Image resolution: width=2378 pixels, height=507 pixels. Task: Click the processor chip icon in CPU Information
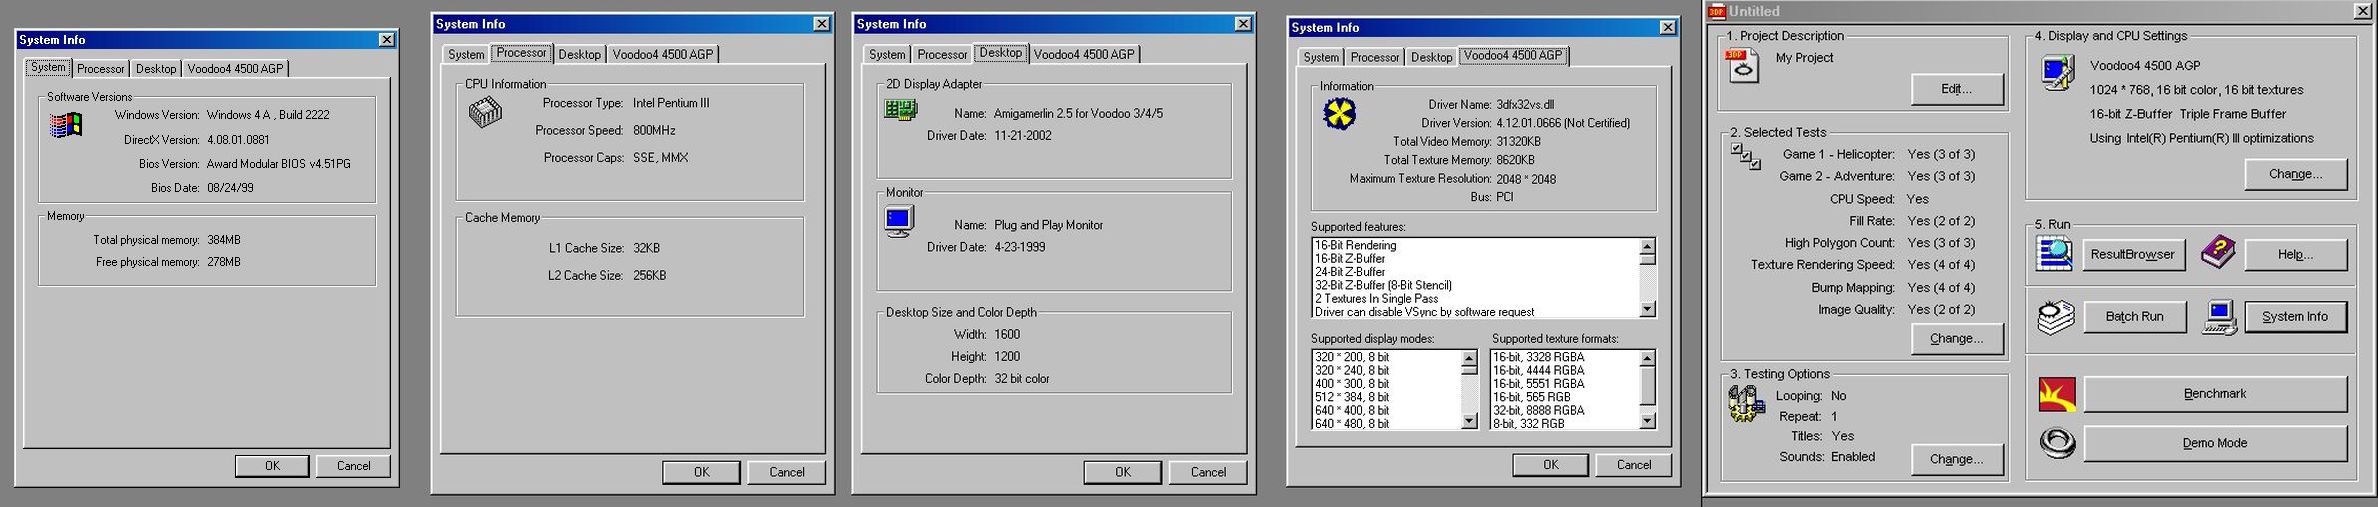click(x=485, y=113)
